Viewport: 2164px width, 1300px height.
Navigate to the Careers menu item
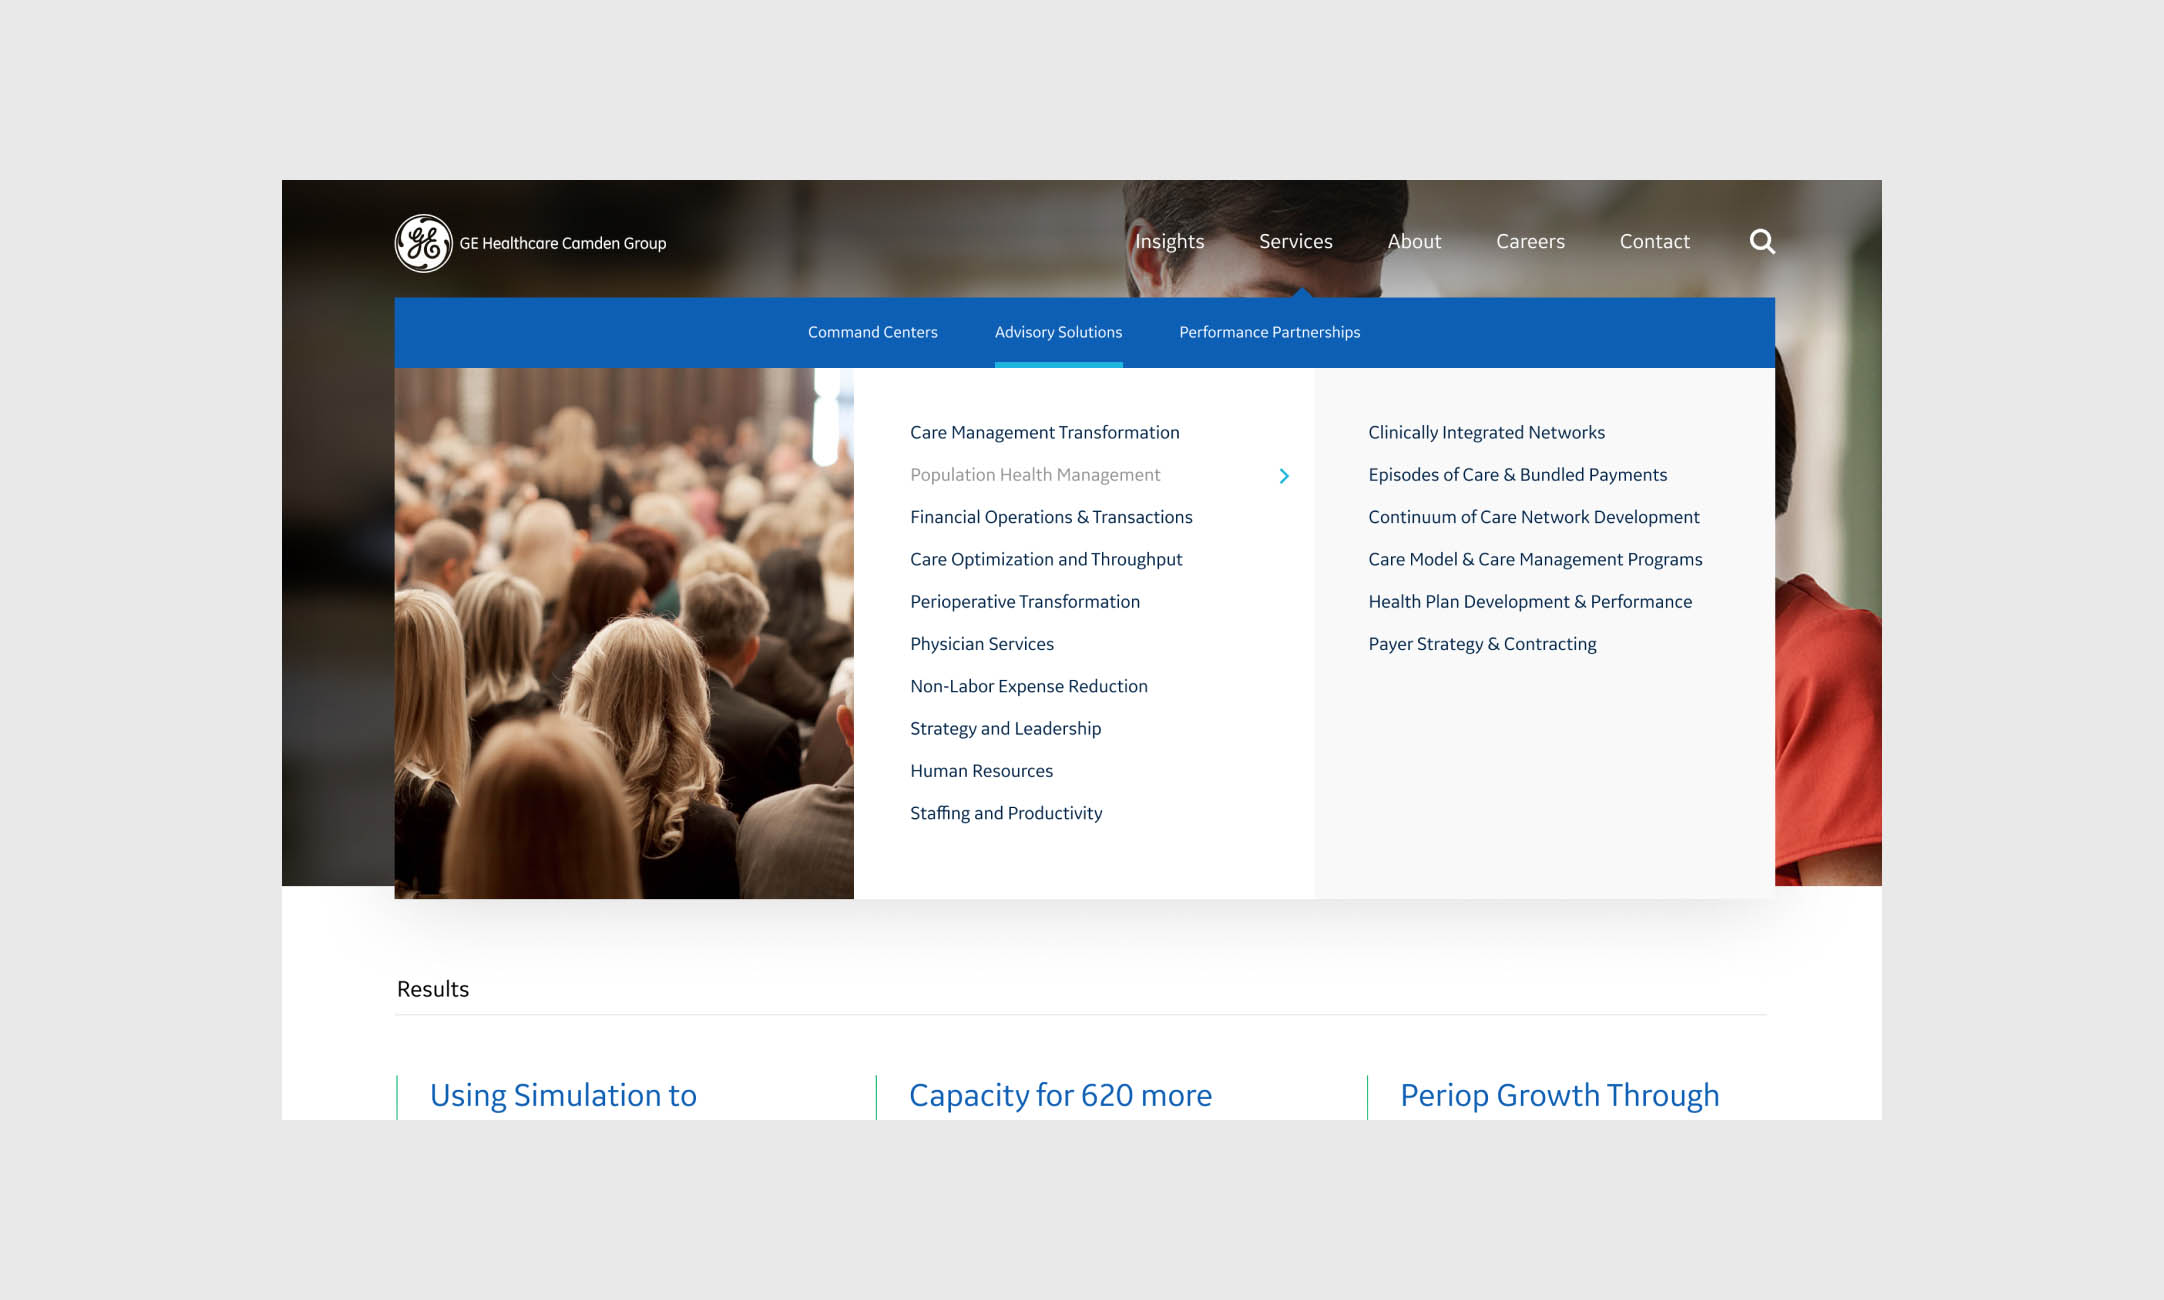1530,240
